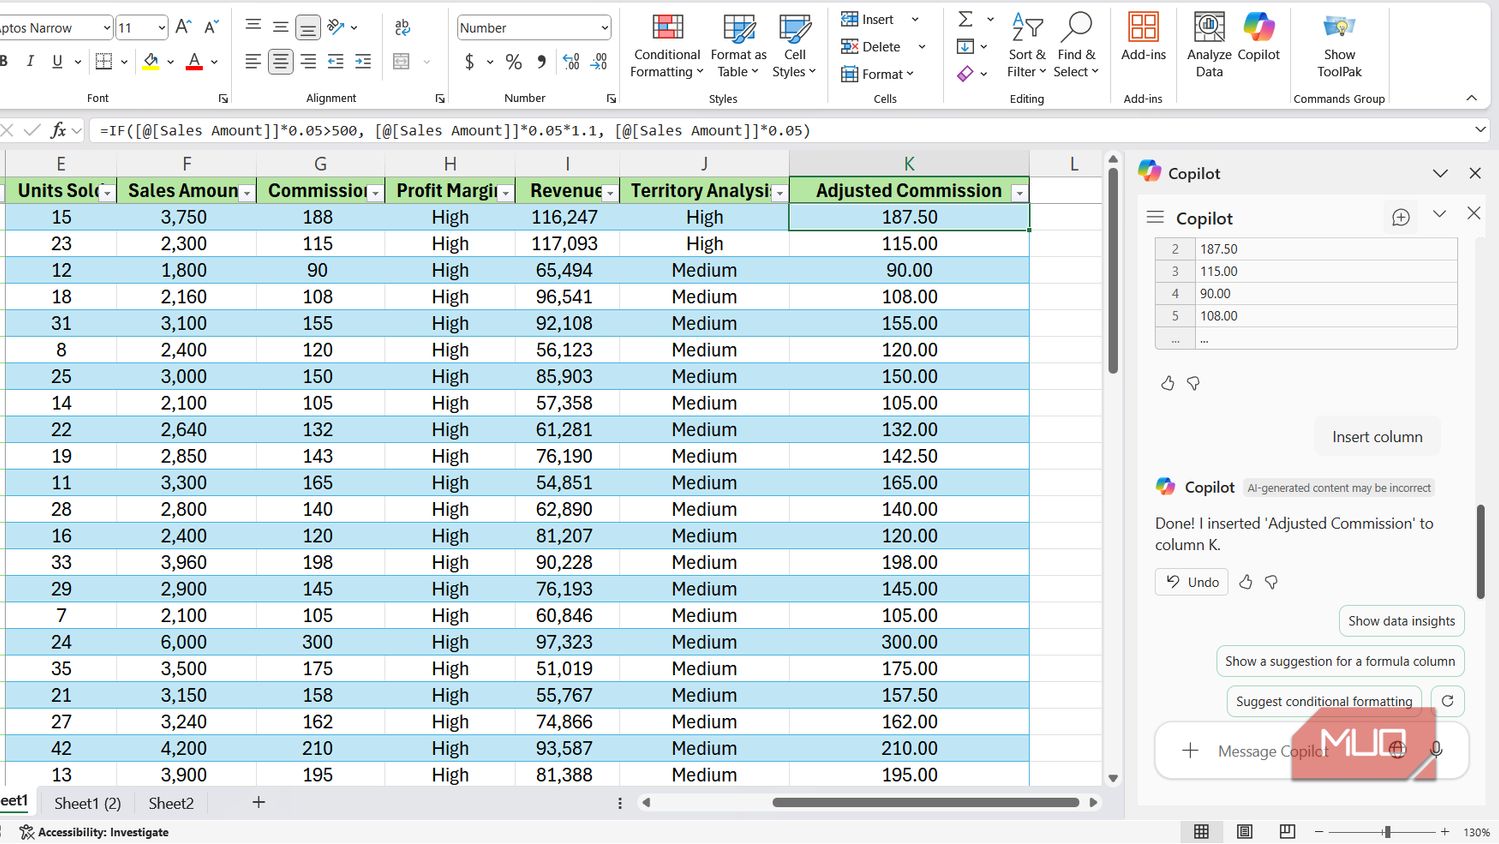Add a new sheet with plus button
1499x844 pixels.
pyautogui.click(x=258, y=802)
